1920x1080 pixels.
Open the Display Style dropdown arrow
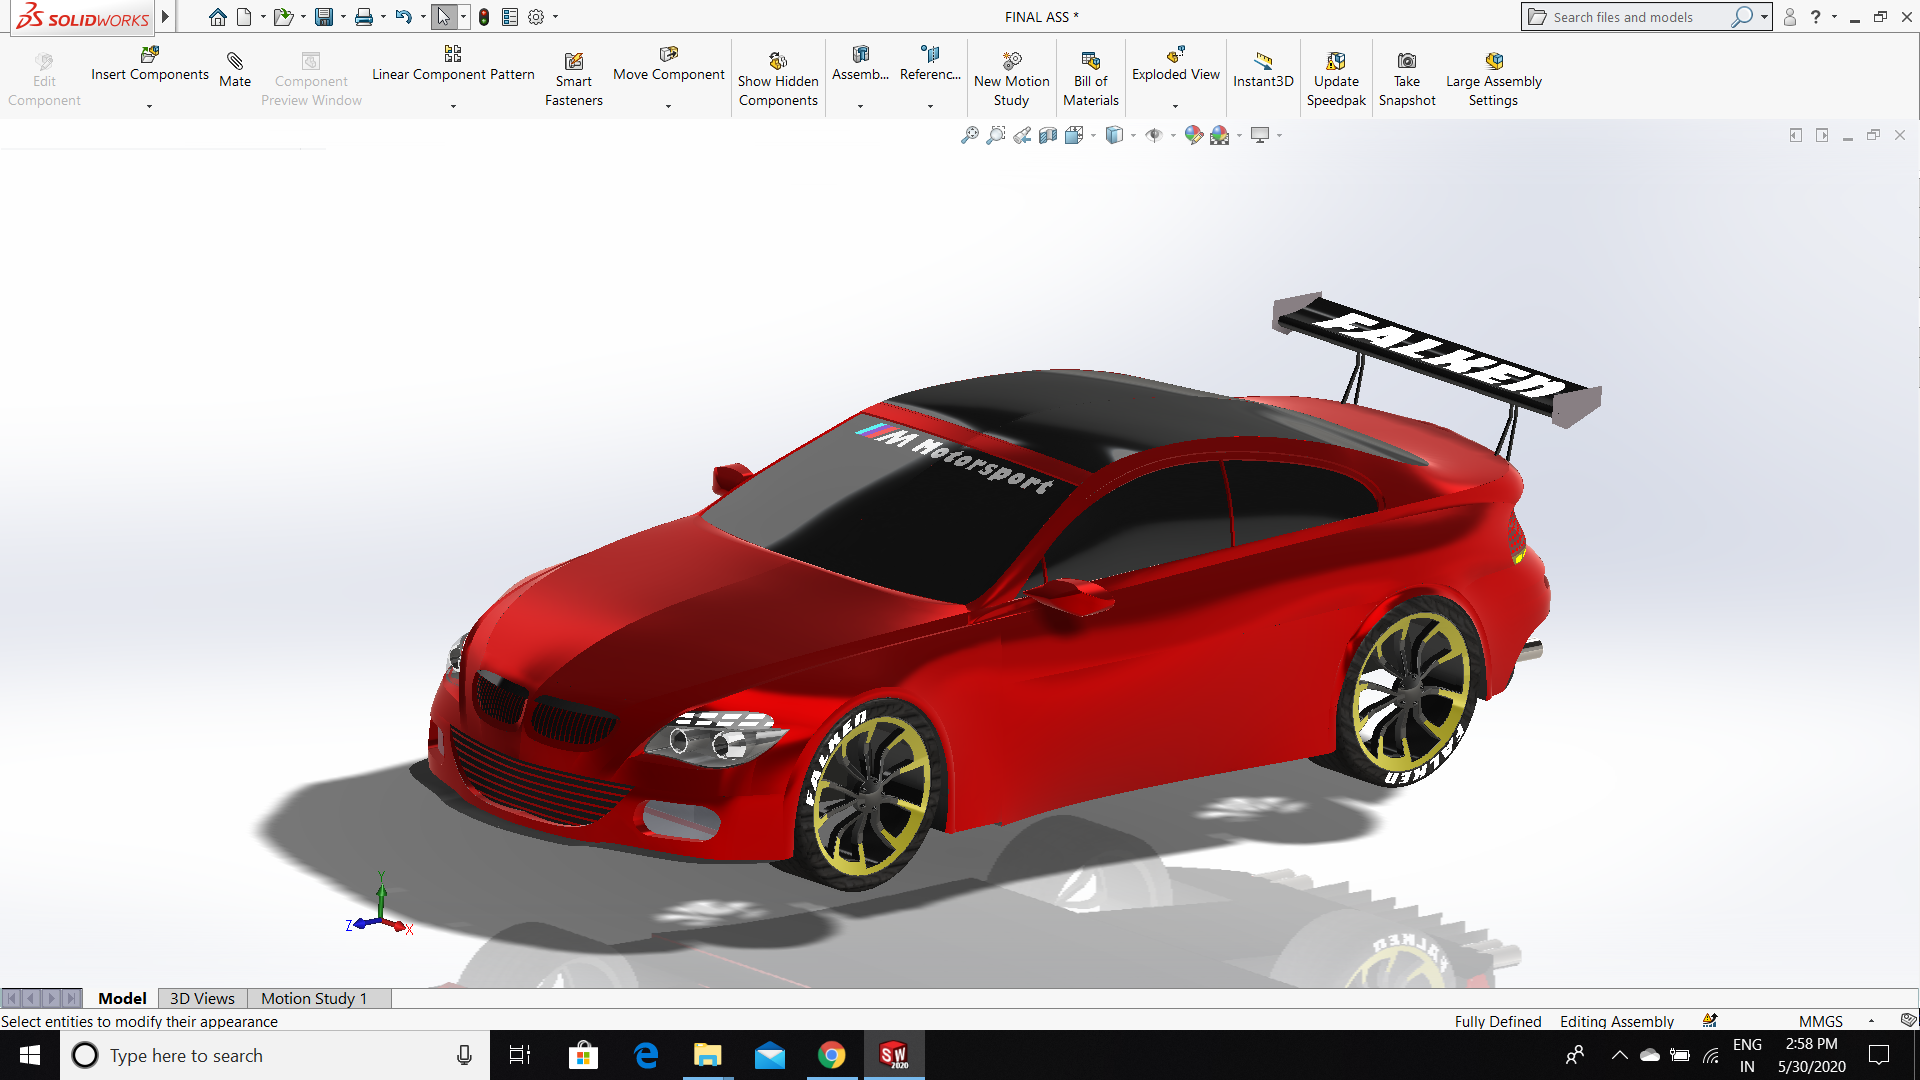coord(1133,136)
